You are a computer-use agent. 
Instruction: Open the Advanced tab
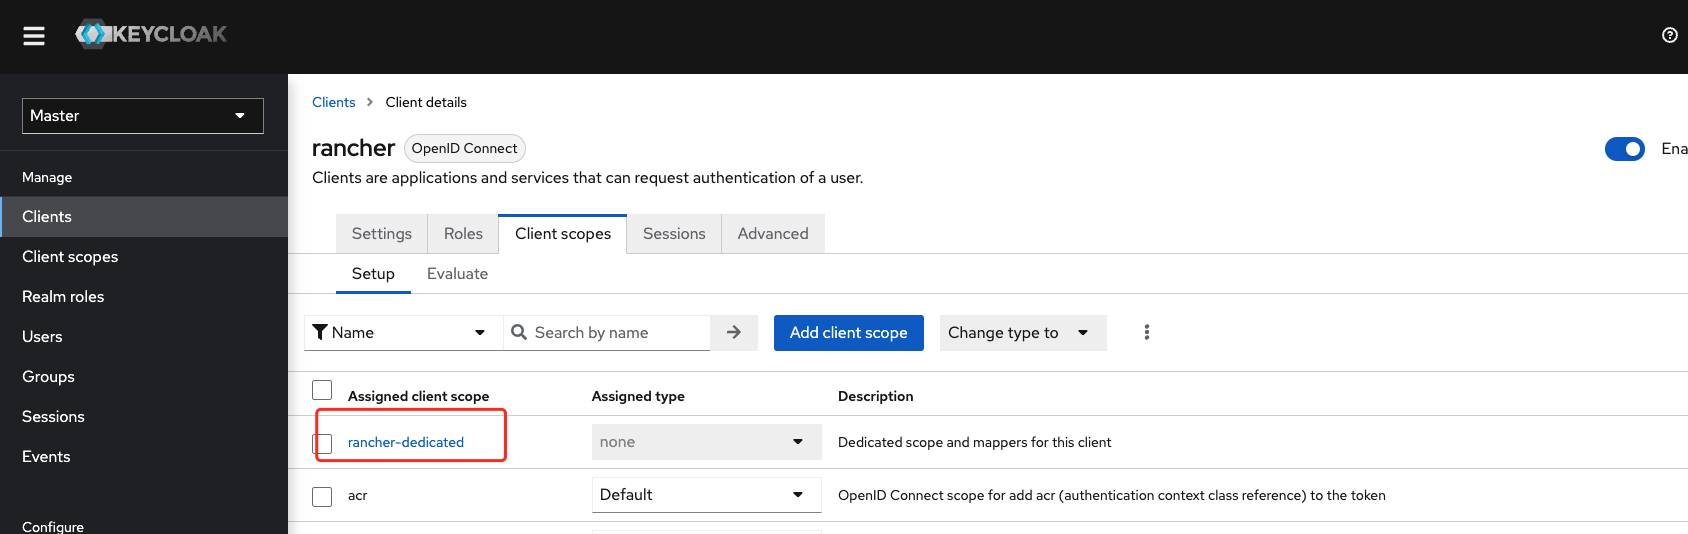tap(773, 233)
